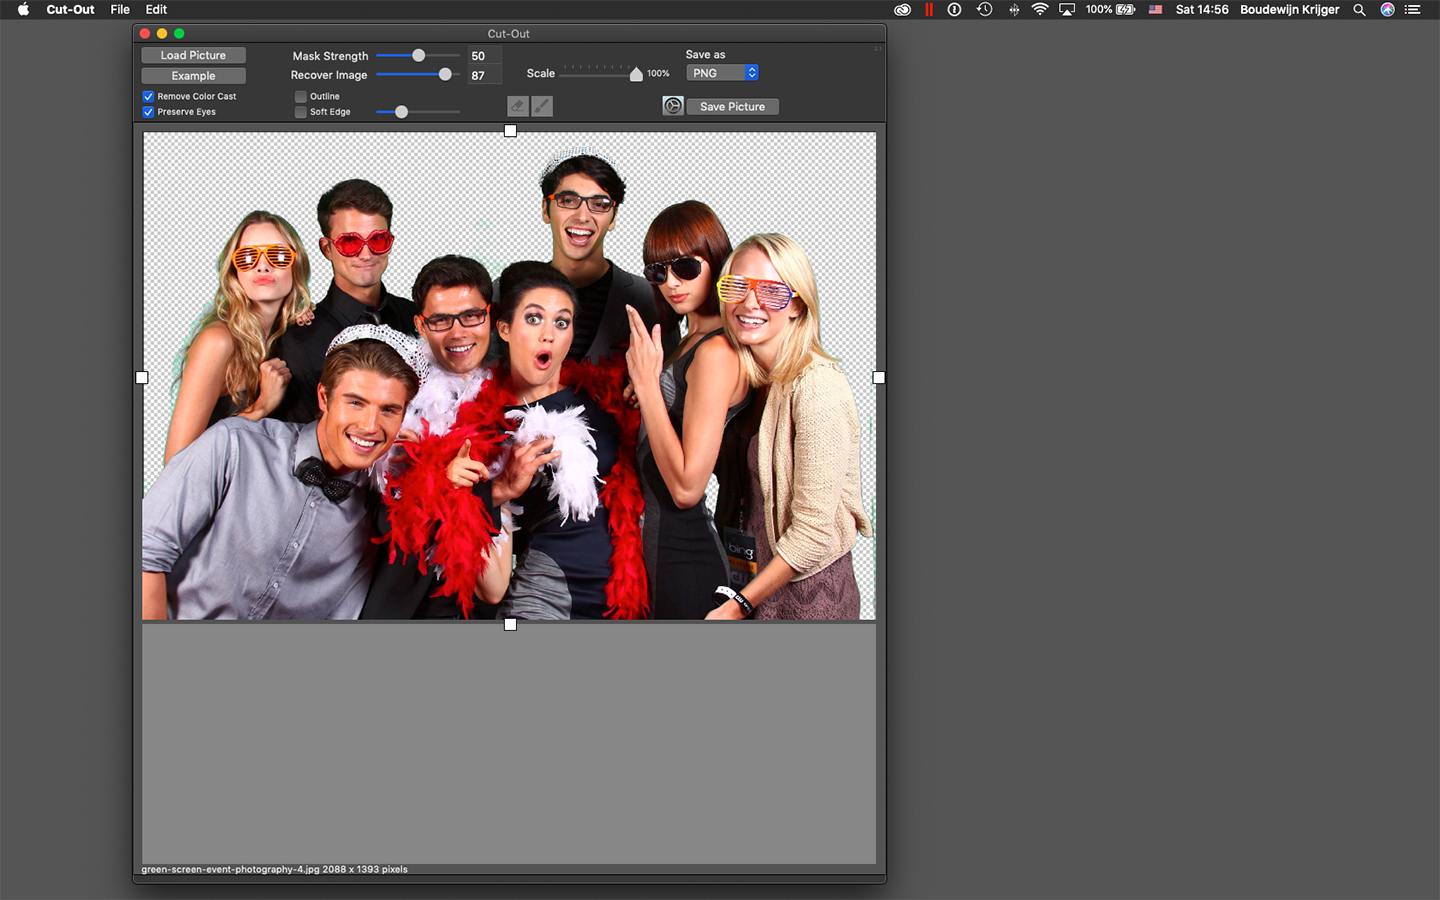Click the settings icon beside Save Picture
The height and width of the screenshot is (900, 1440).
pos(673,106)
